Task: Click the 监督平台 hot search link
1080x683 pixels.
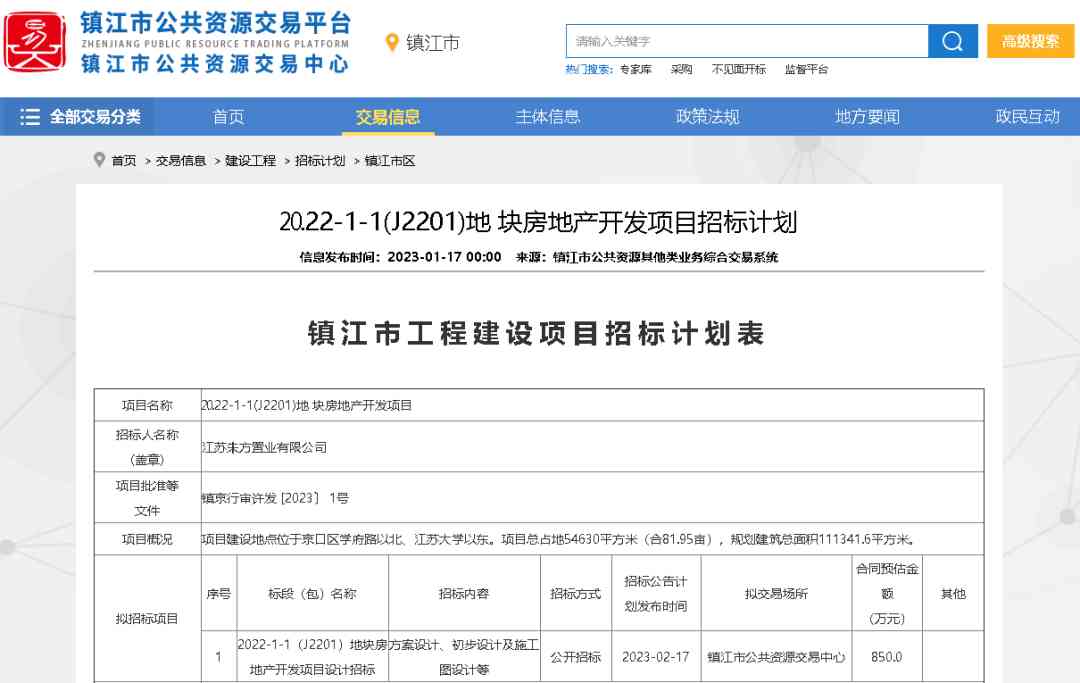Action: pyautogui.click(x=806, y=70)
